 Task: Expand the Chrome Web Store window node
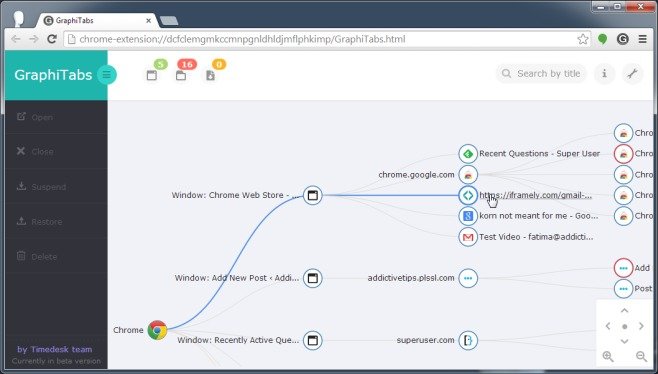click(313, 195)
